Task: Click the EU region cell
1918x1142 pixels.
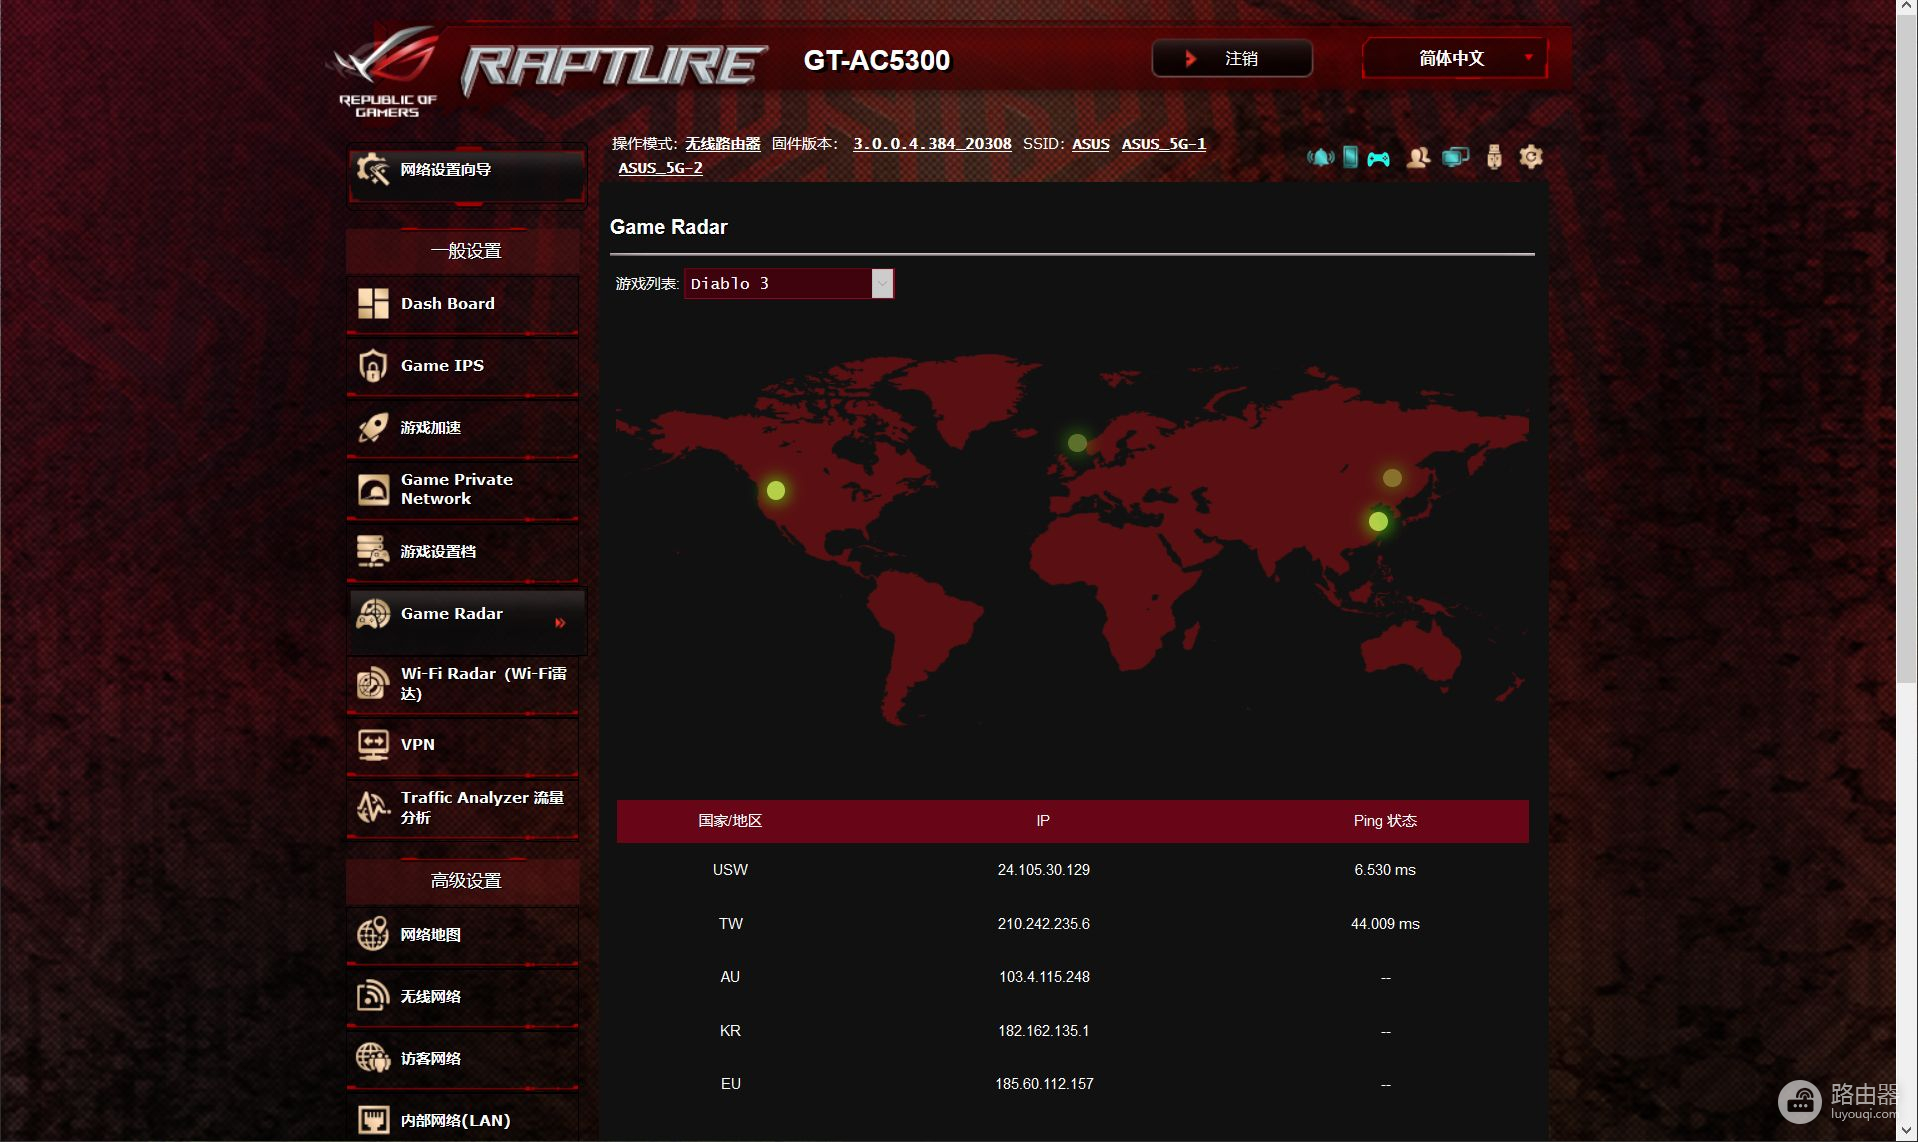Action: (731, 1084)
